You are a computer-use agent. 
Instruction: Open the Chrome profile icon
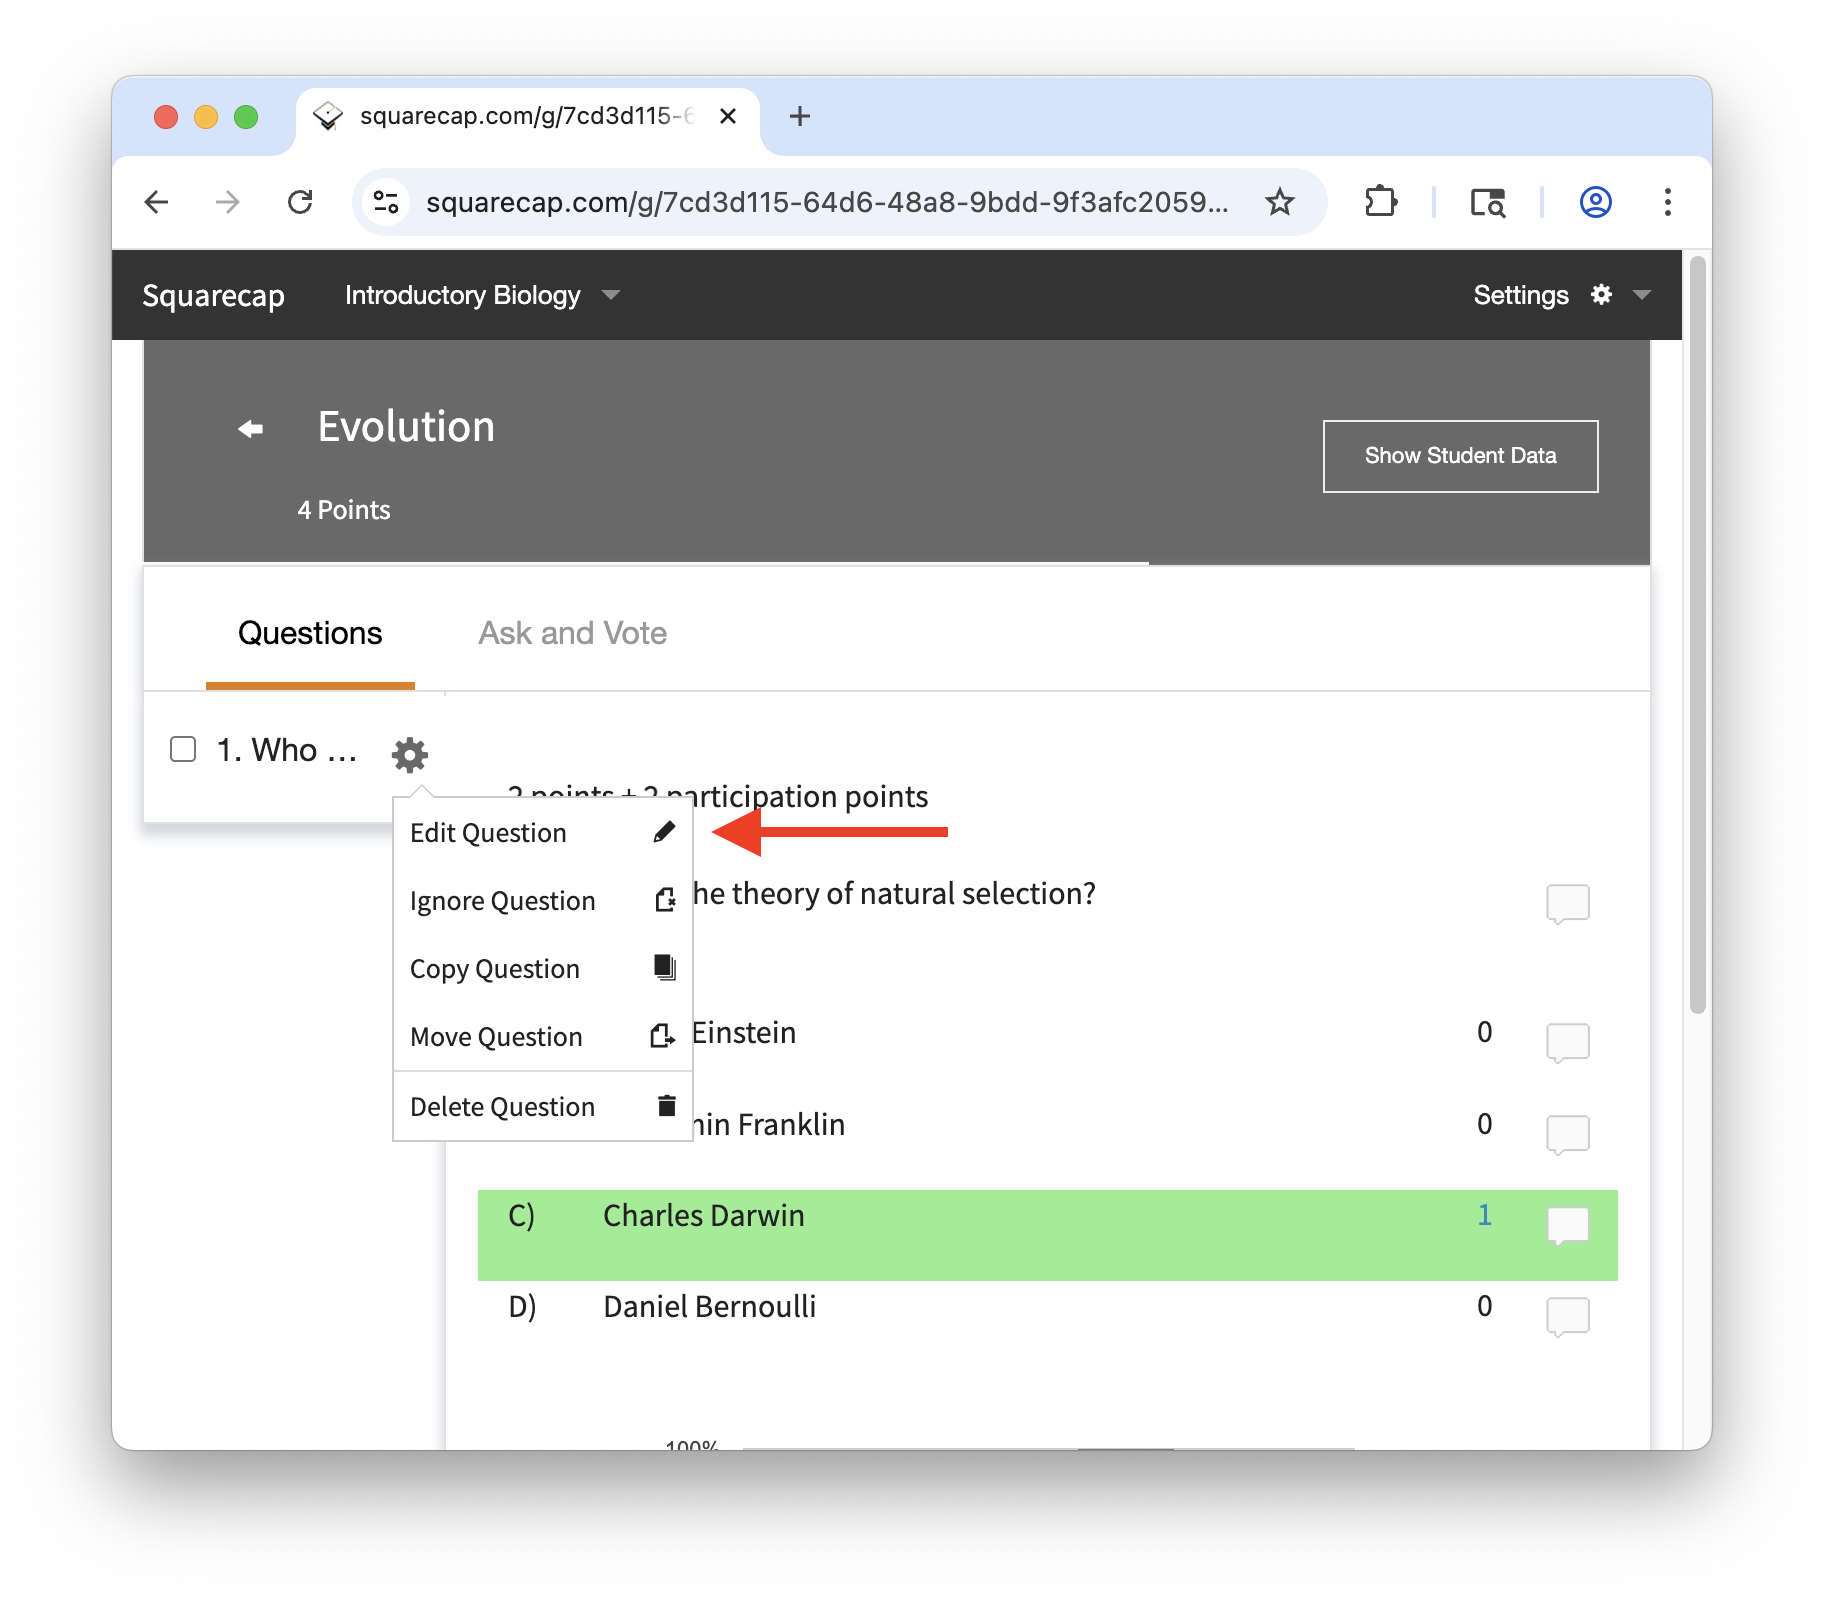(x=1595, y=202)
